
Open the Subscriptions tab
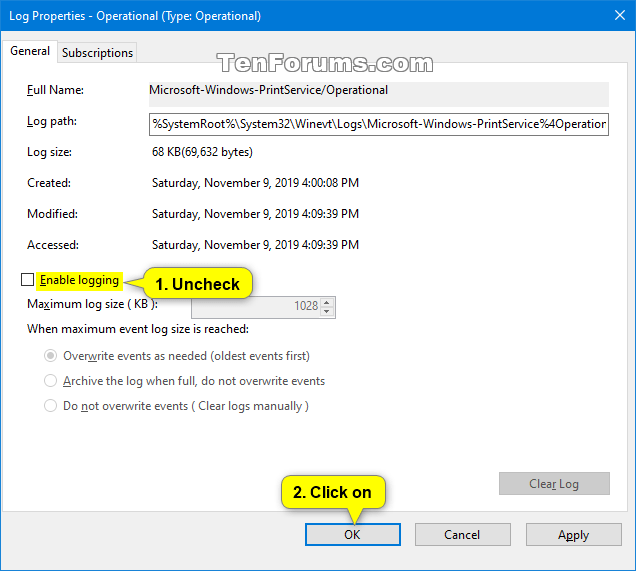97,53
